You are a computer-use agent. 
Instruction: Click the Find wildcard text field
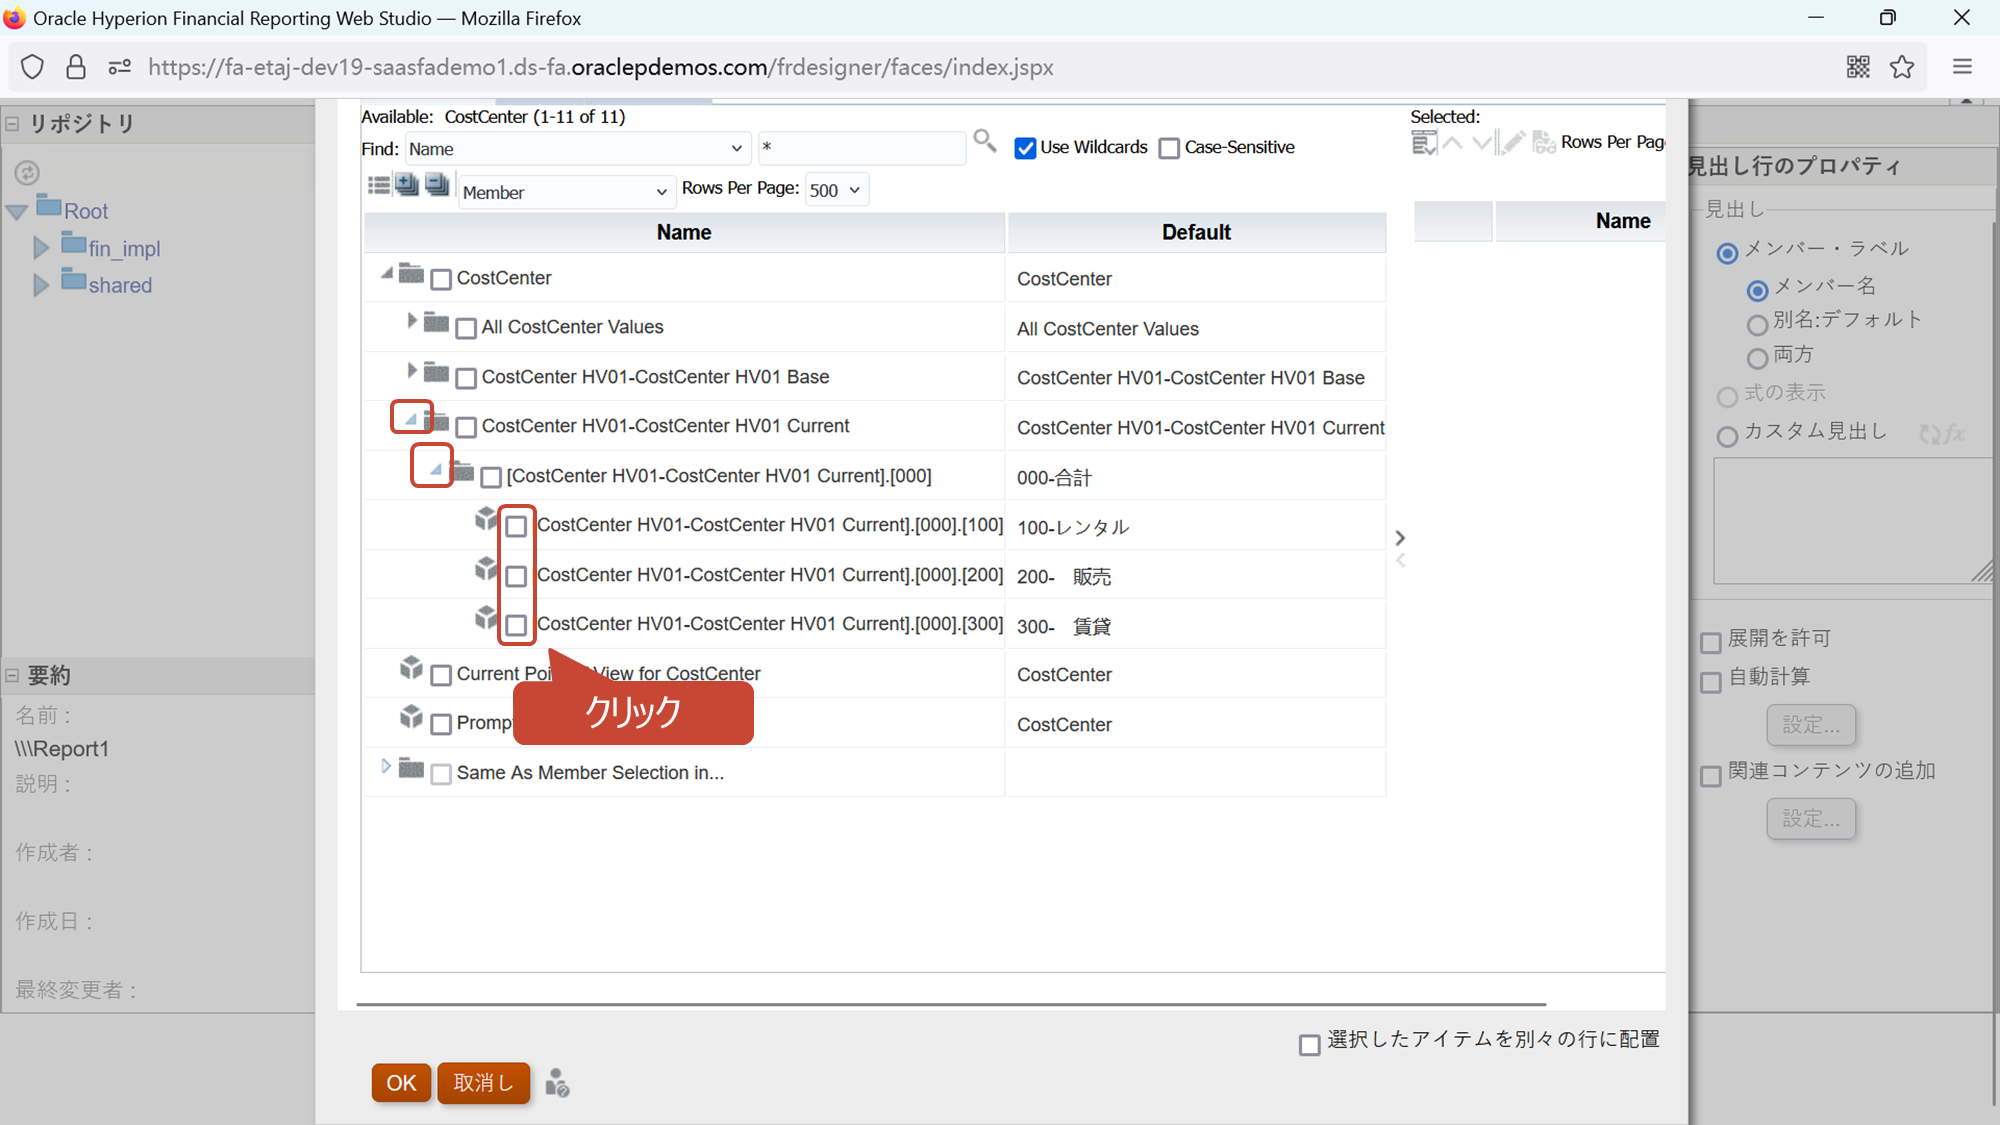(x=860, y=148)
